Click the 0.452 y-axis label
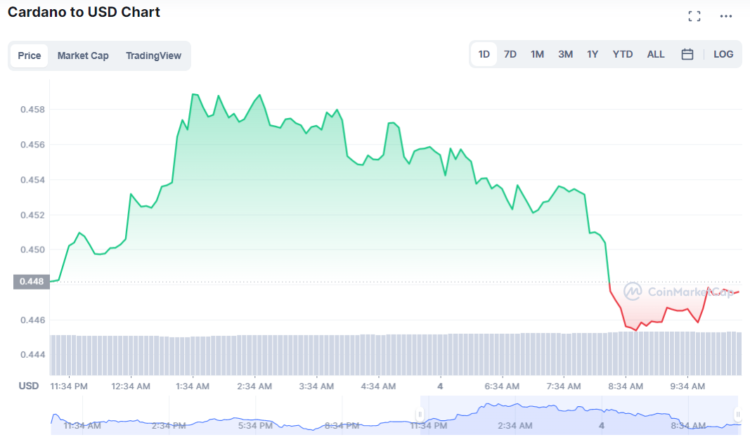 tap(33, 215)
